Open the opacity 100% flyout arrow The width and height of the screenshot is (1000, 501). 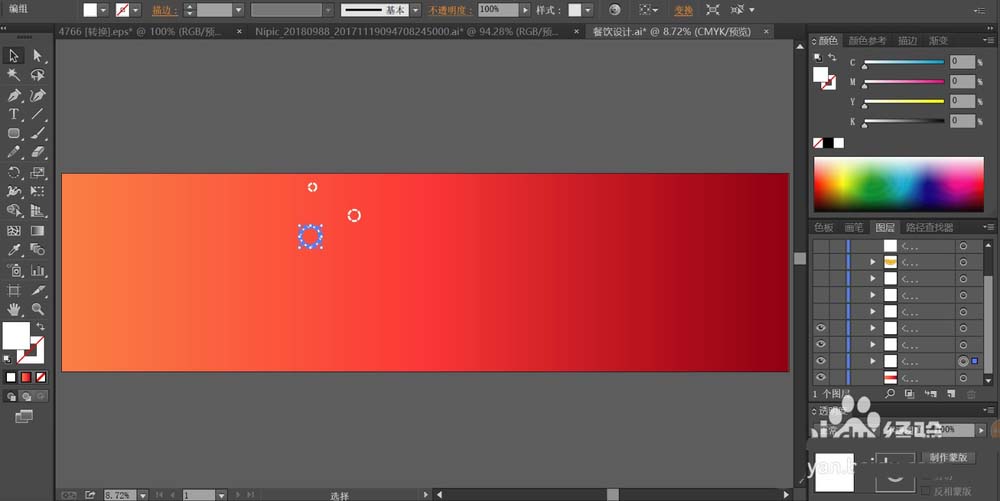[x=525, y=10]
